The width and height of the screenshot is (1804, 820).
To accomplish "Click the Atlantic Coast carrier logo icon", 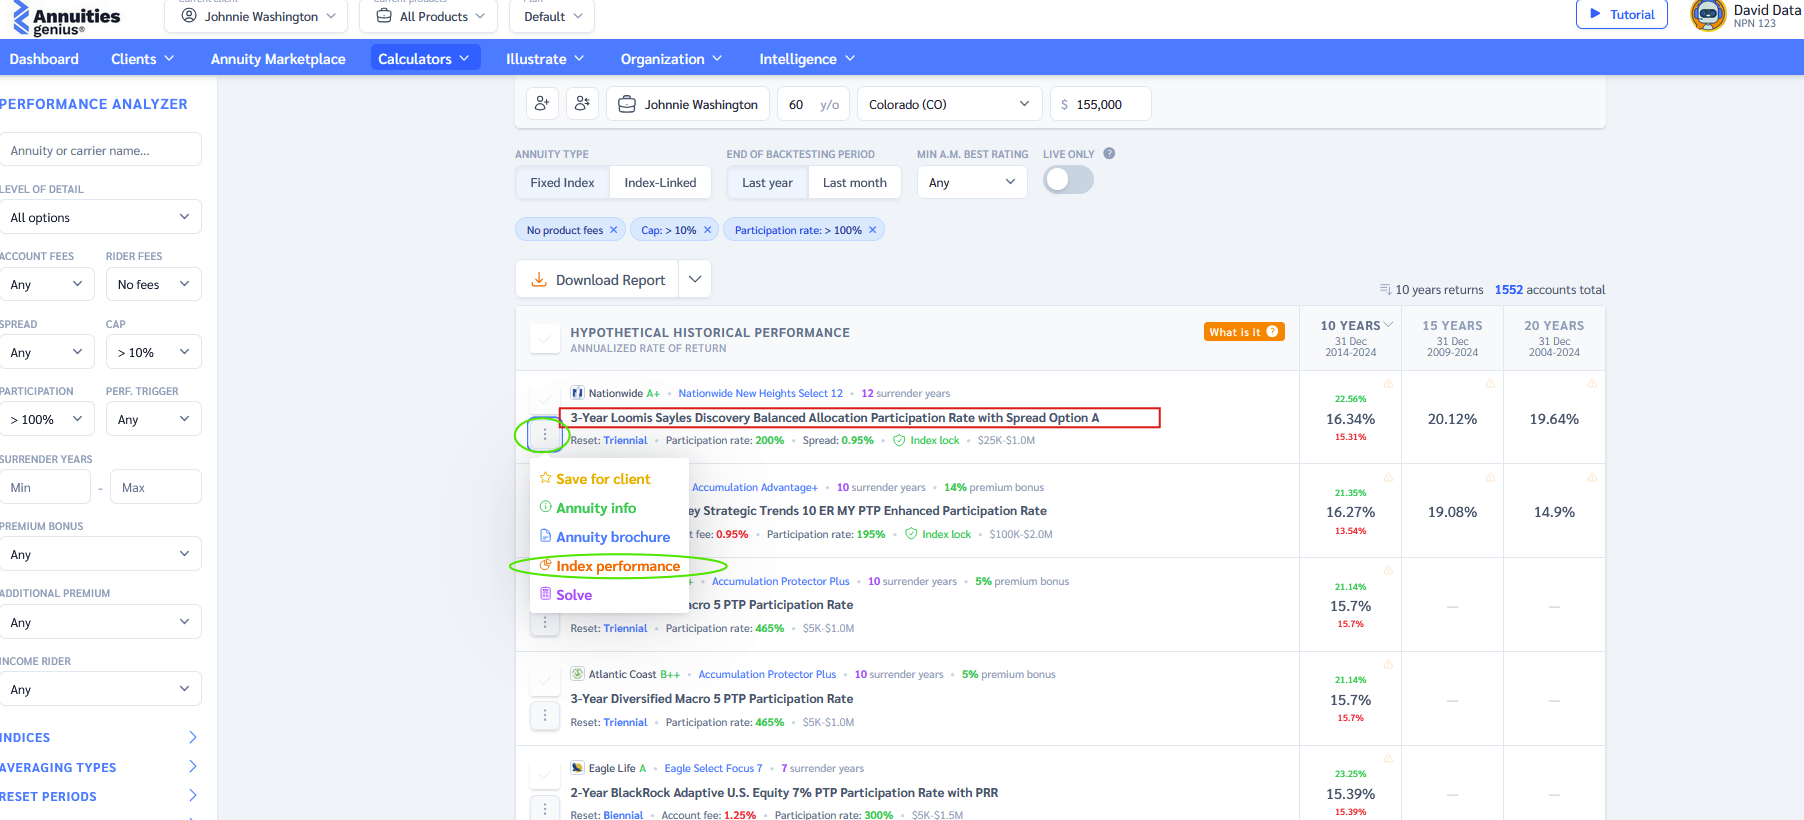I will tap(577, 674).
